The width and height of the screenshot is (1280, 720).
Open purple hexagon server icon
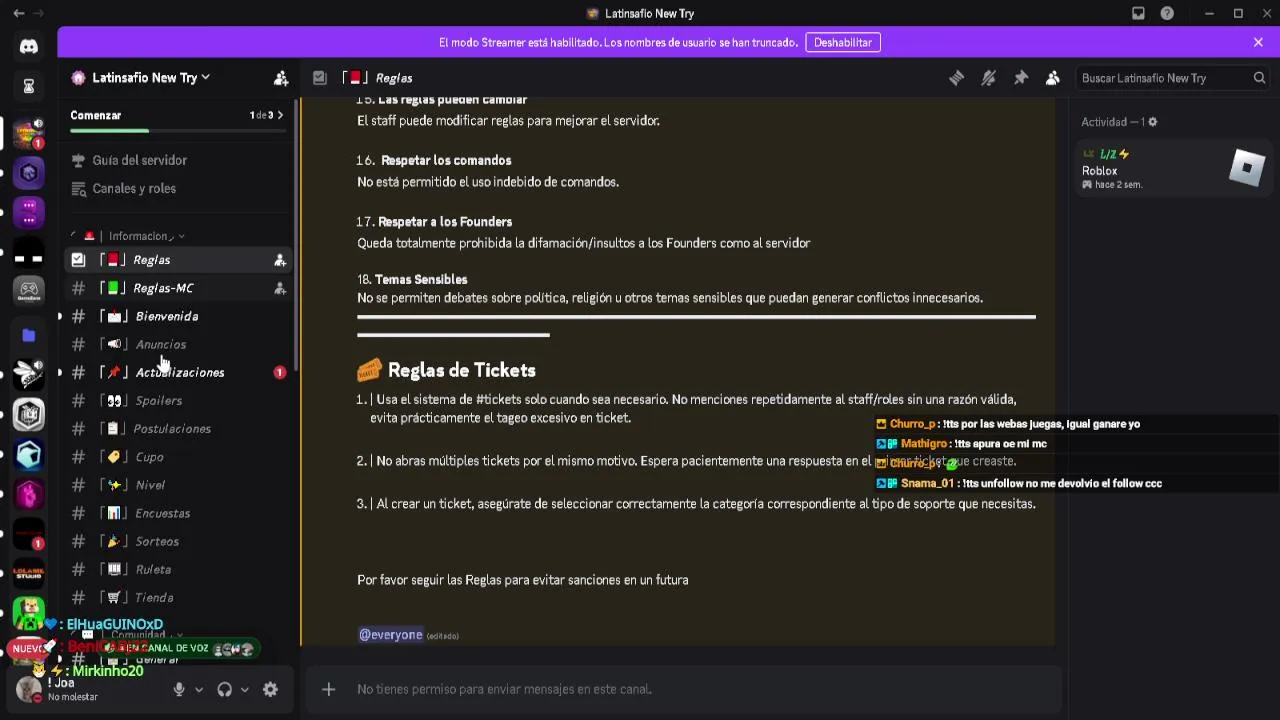click(x=29, y=173)
